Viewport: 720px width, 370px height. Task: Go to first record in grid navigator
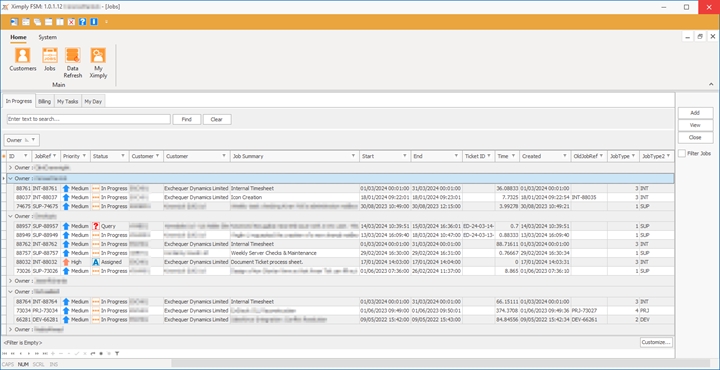click(x=5, y=353)
